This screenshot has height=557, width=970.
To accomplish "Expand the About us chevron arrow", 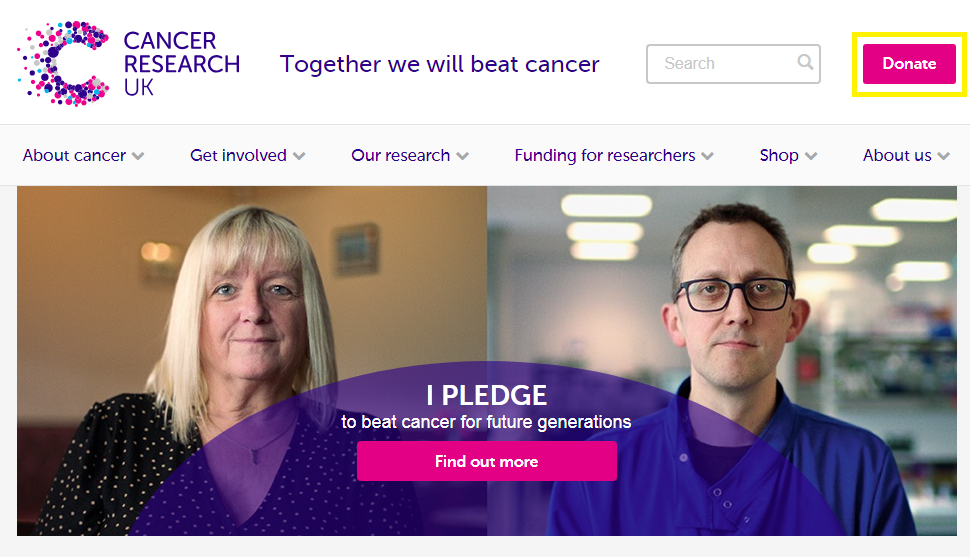I will click(943, 156).
